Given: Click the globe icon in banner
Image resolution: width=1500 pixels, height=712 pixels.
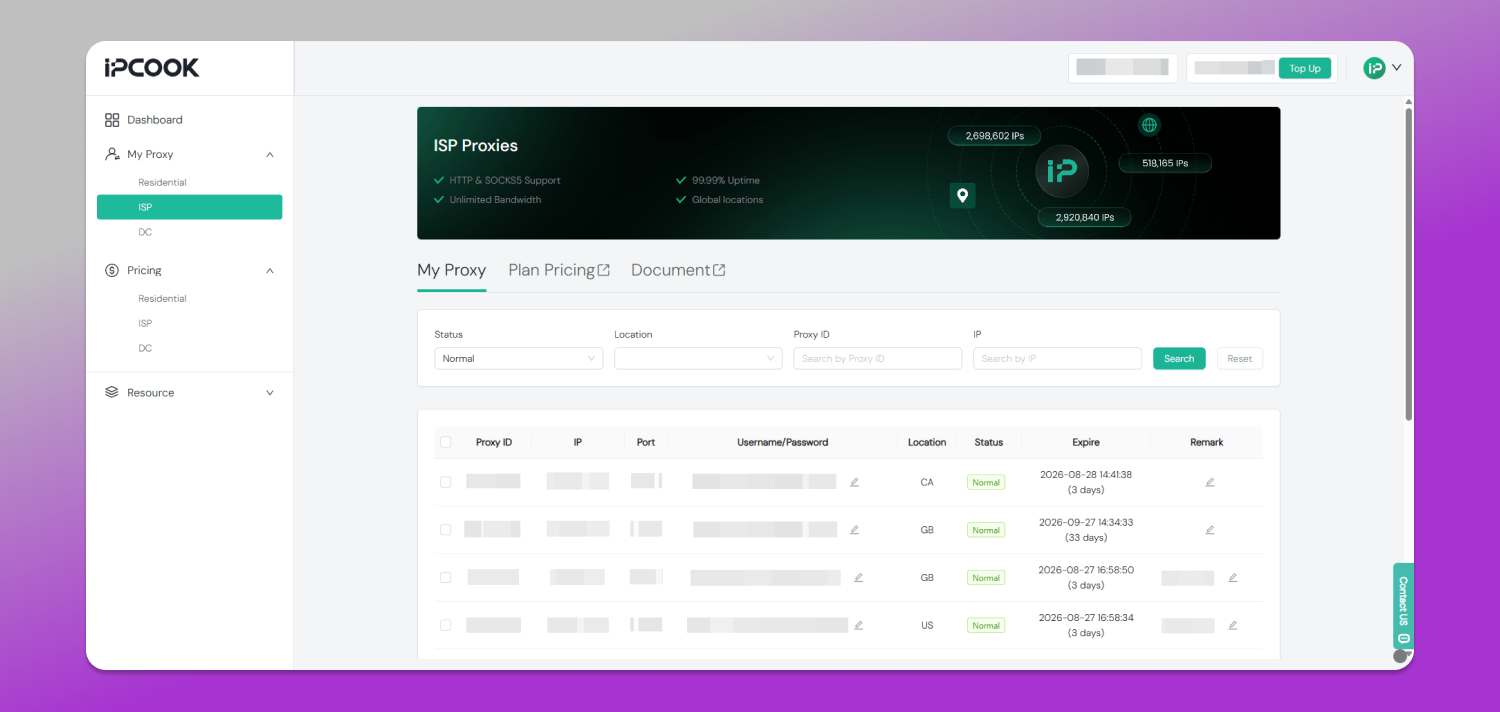Looking at the screenshot, I should [1150, 125].
